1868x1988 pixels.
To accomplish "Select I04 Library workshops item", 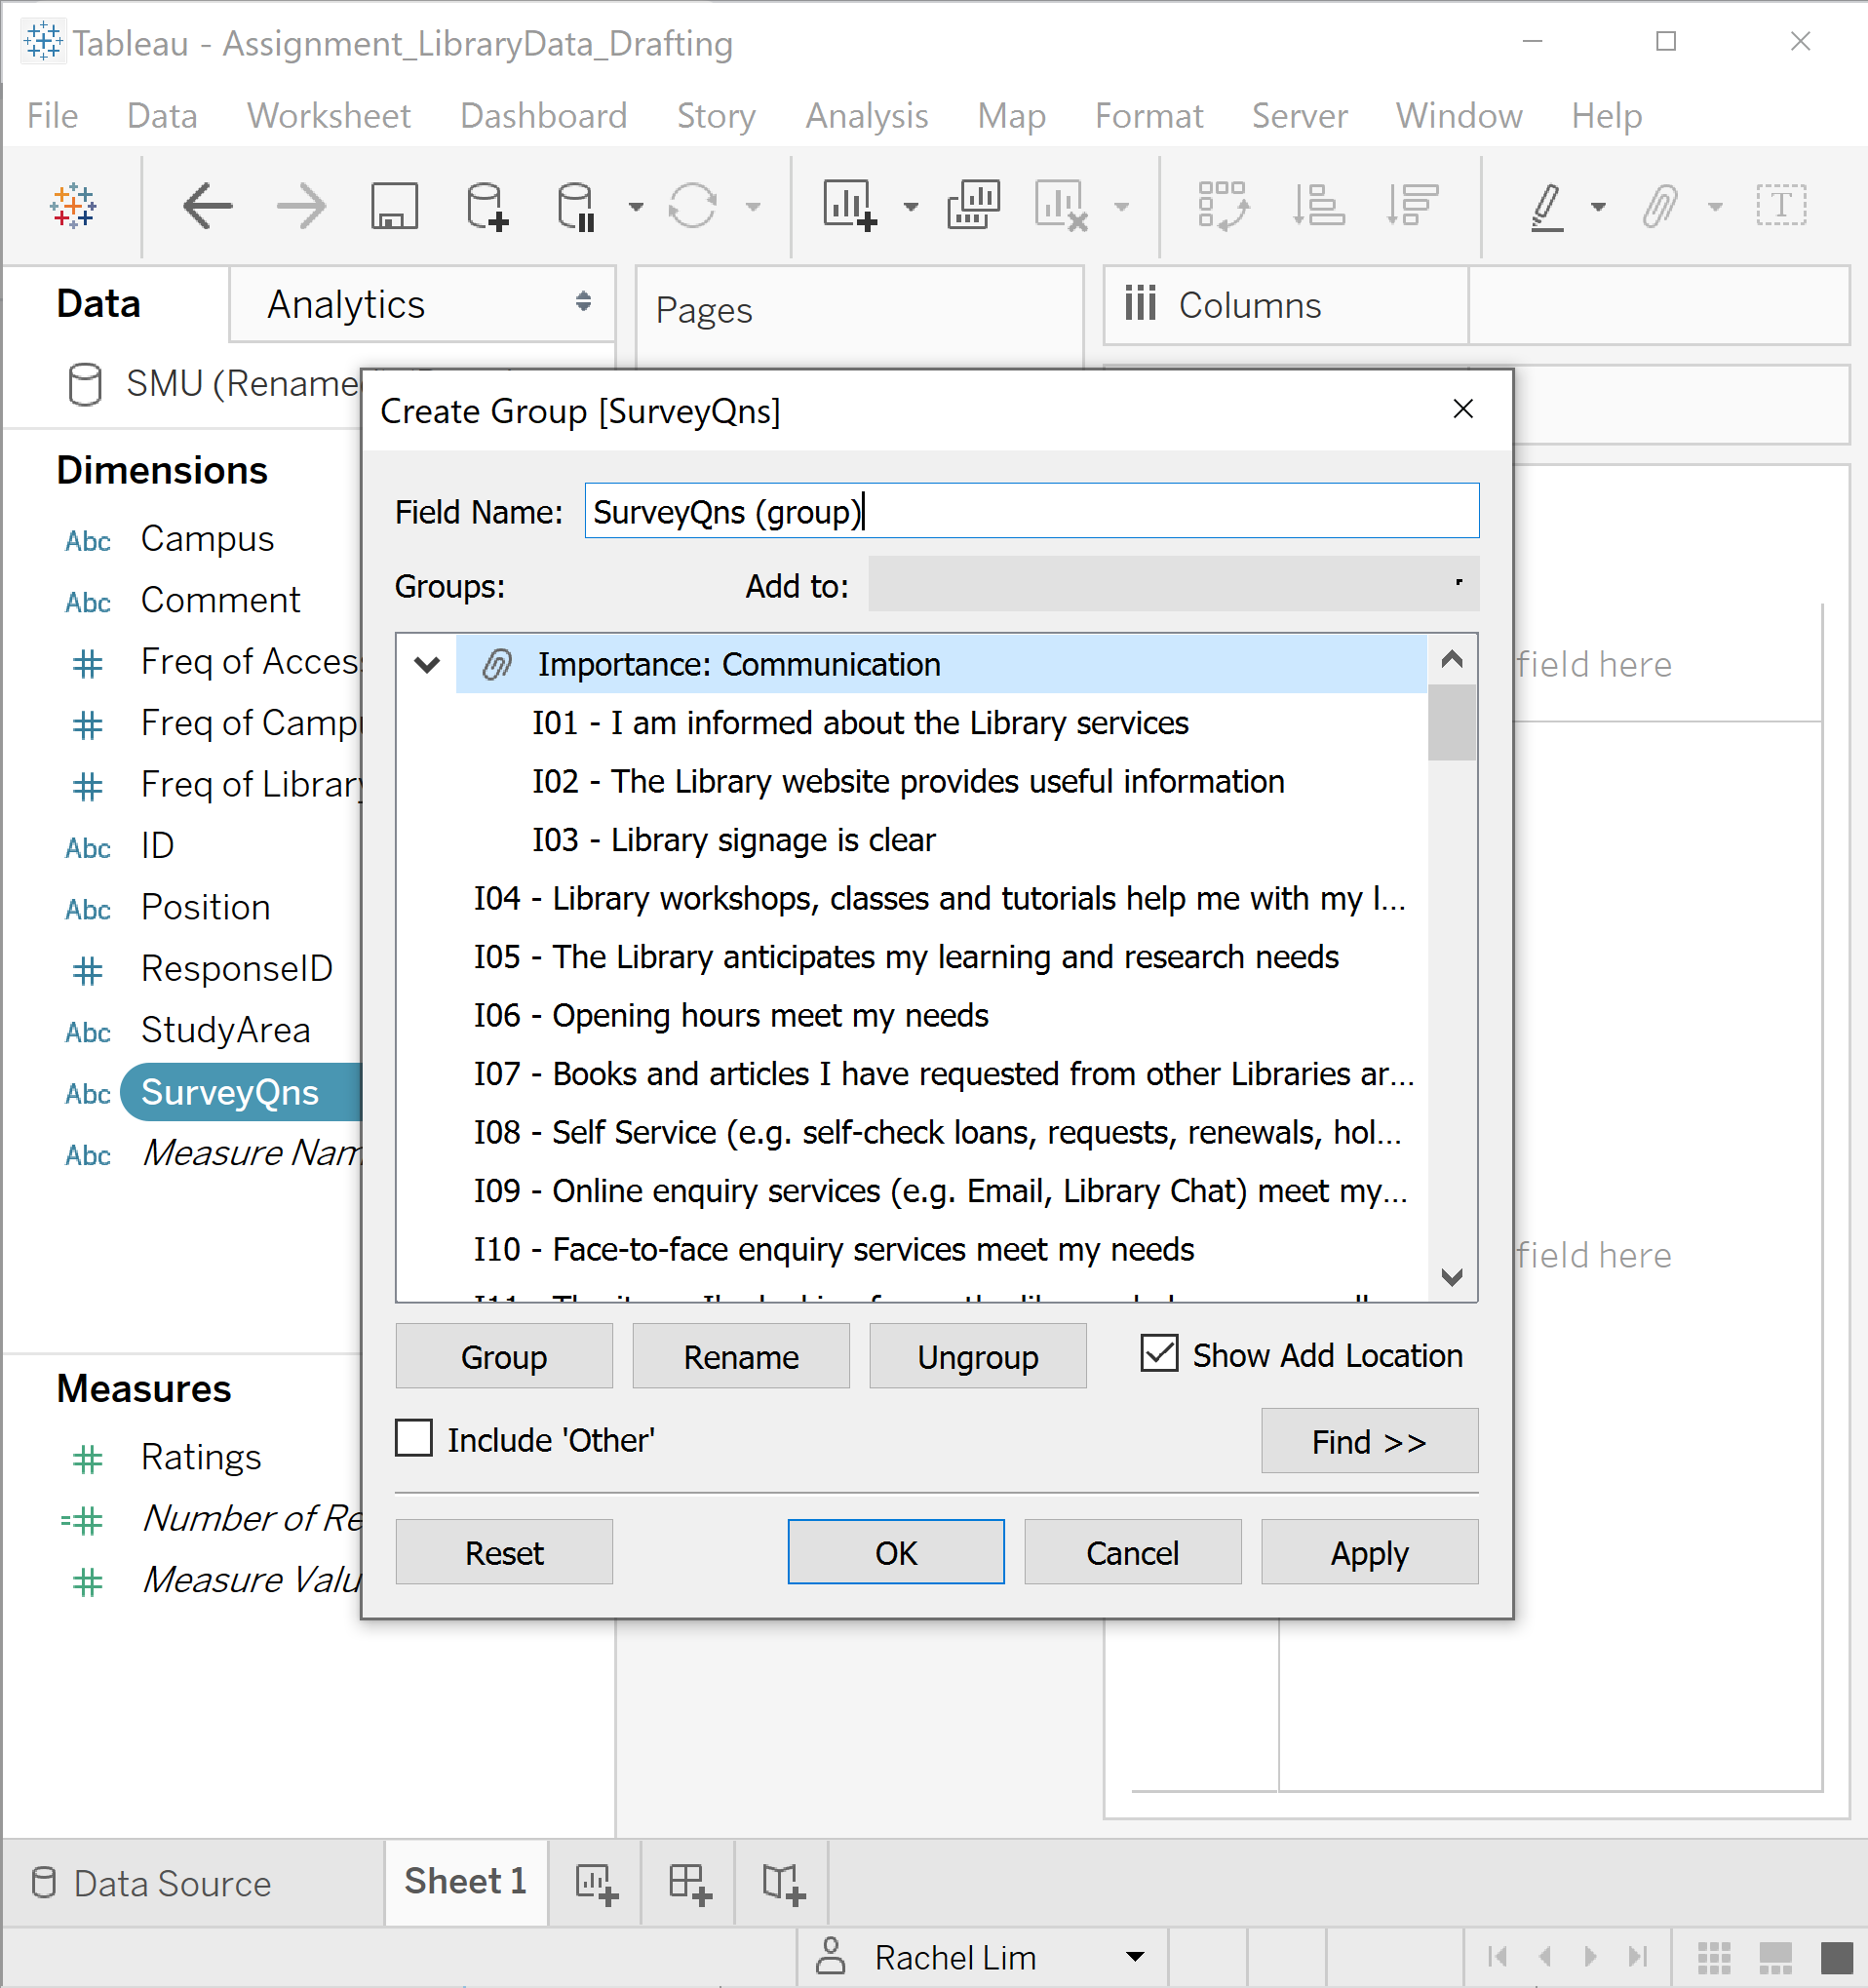I will click(940, 898).
